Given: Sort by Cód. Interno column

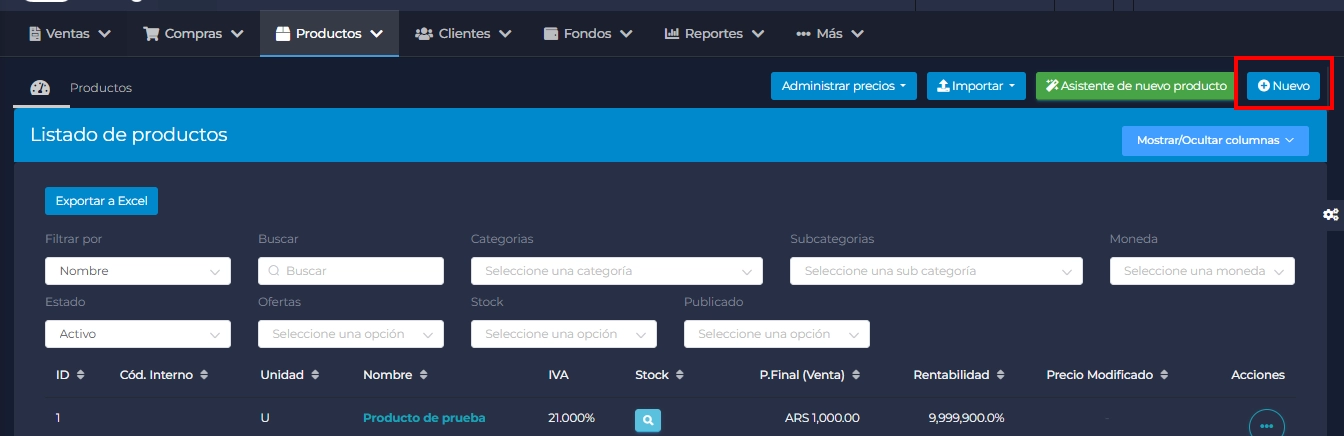Looking at the screenshot, I should pyautogui.click(x=204, y=375).
